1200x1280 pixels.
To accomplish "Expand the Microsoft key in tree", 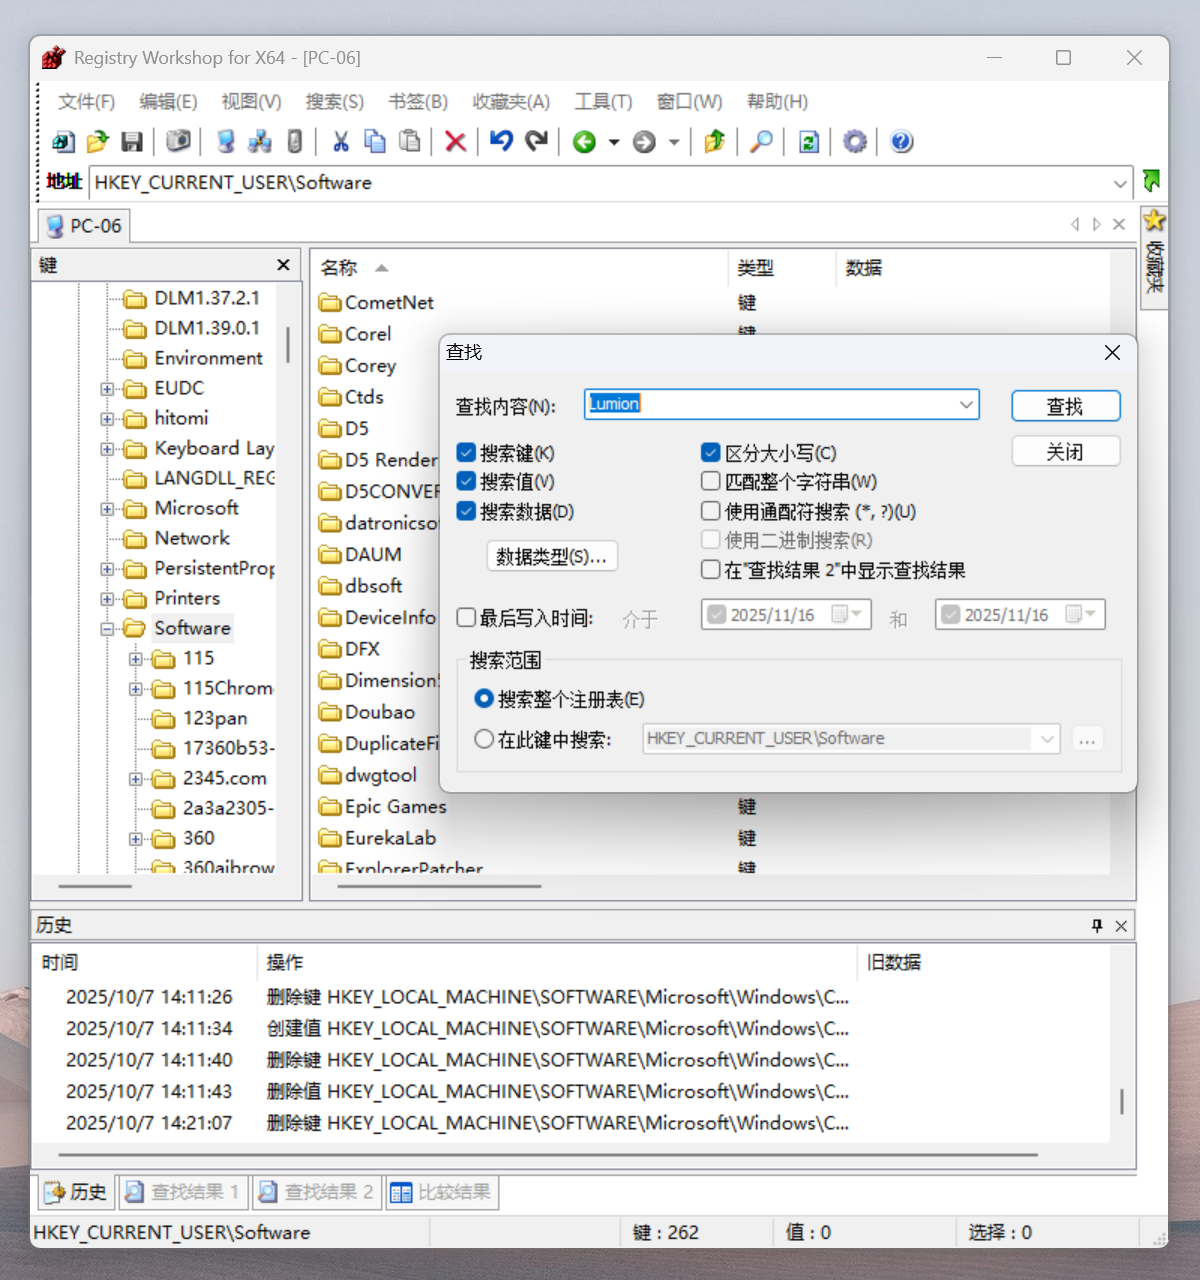I will click(107, 509).
